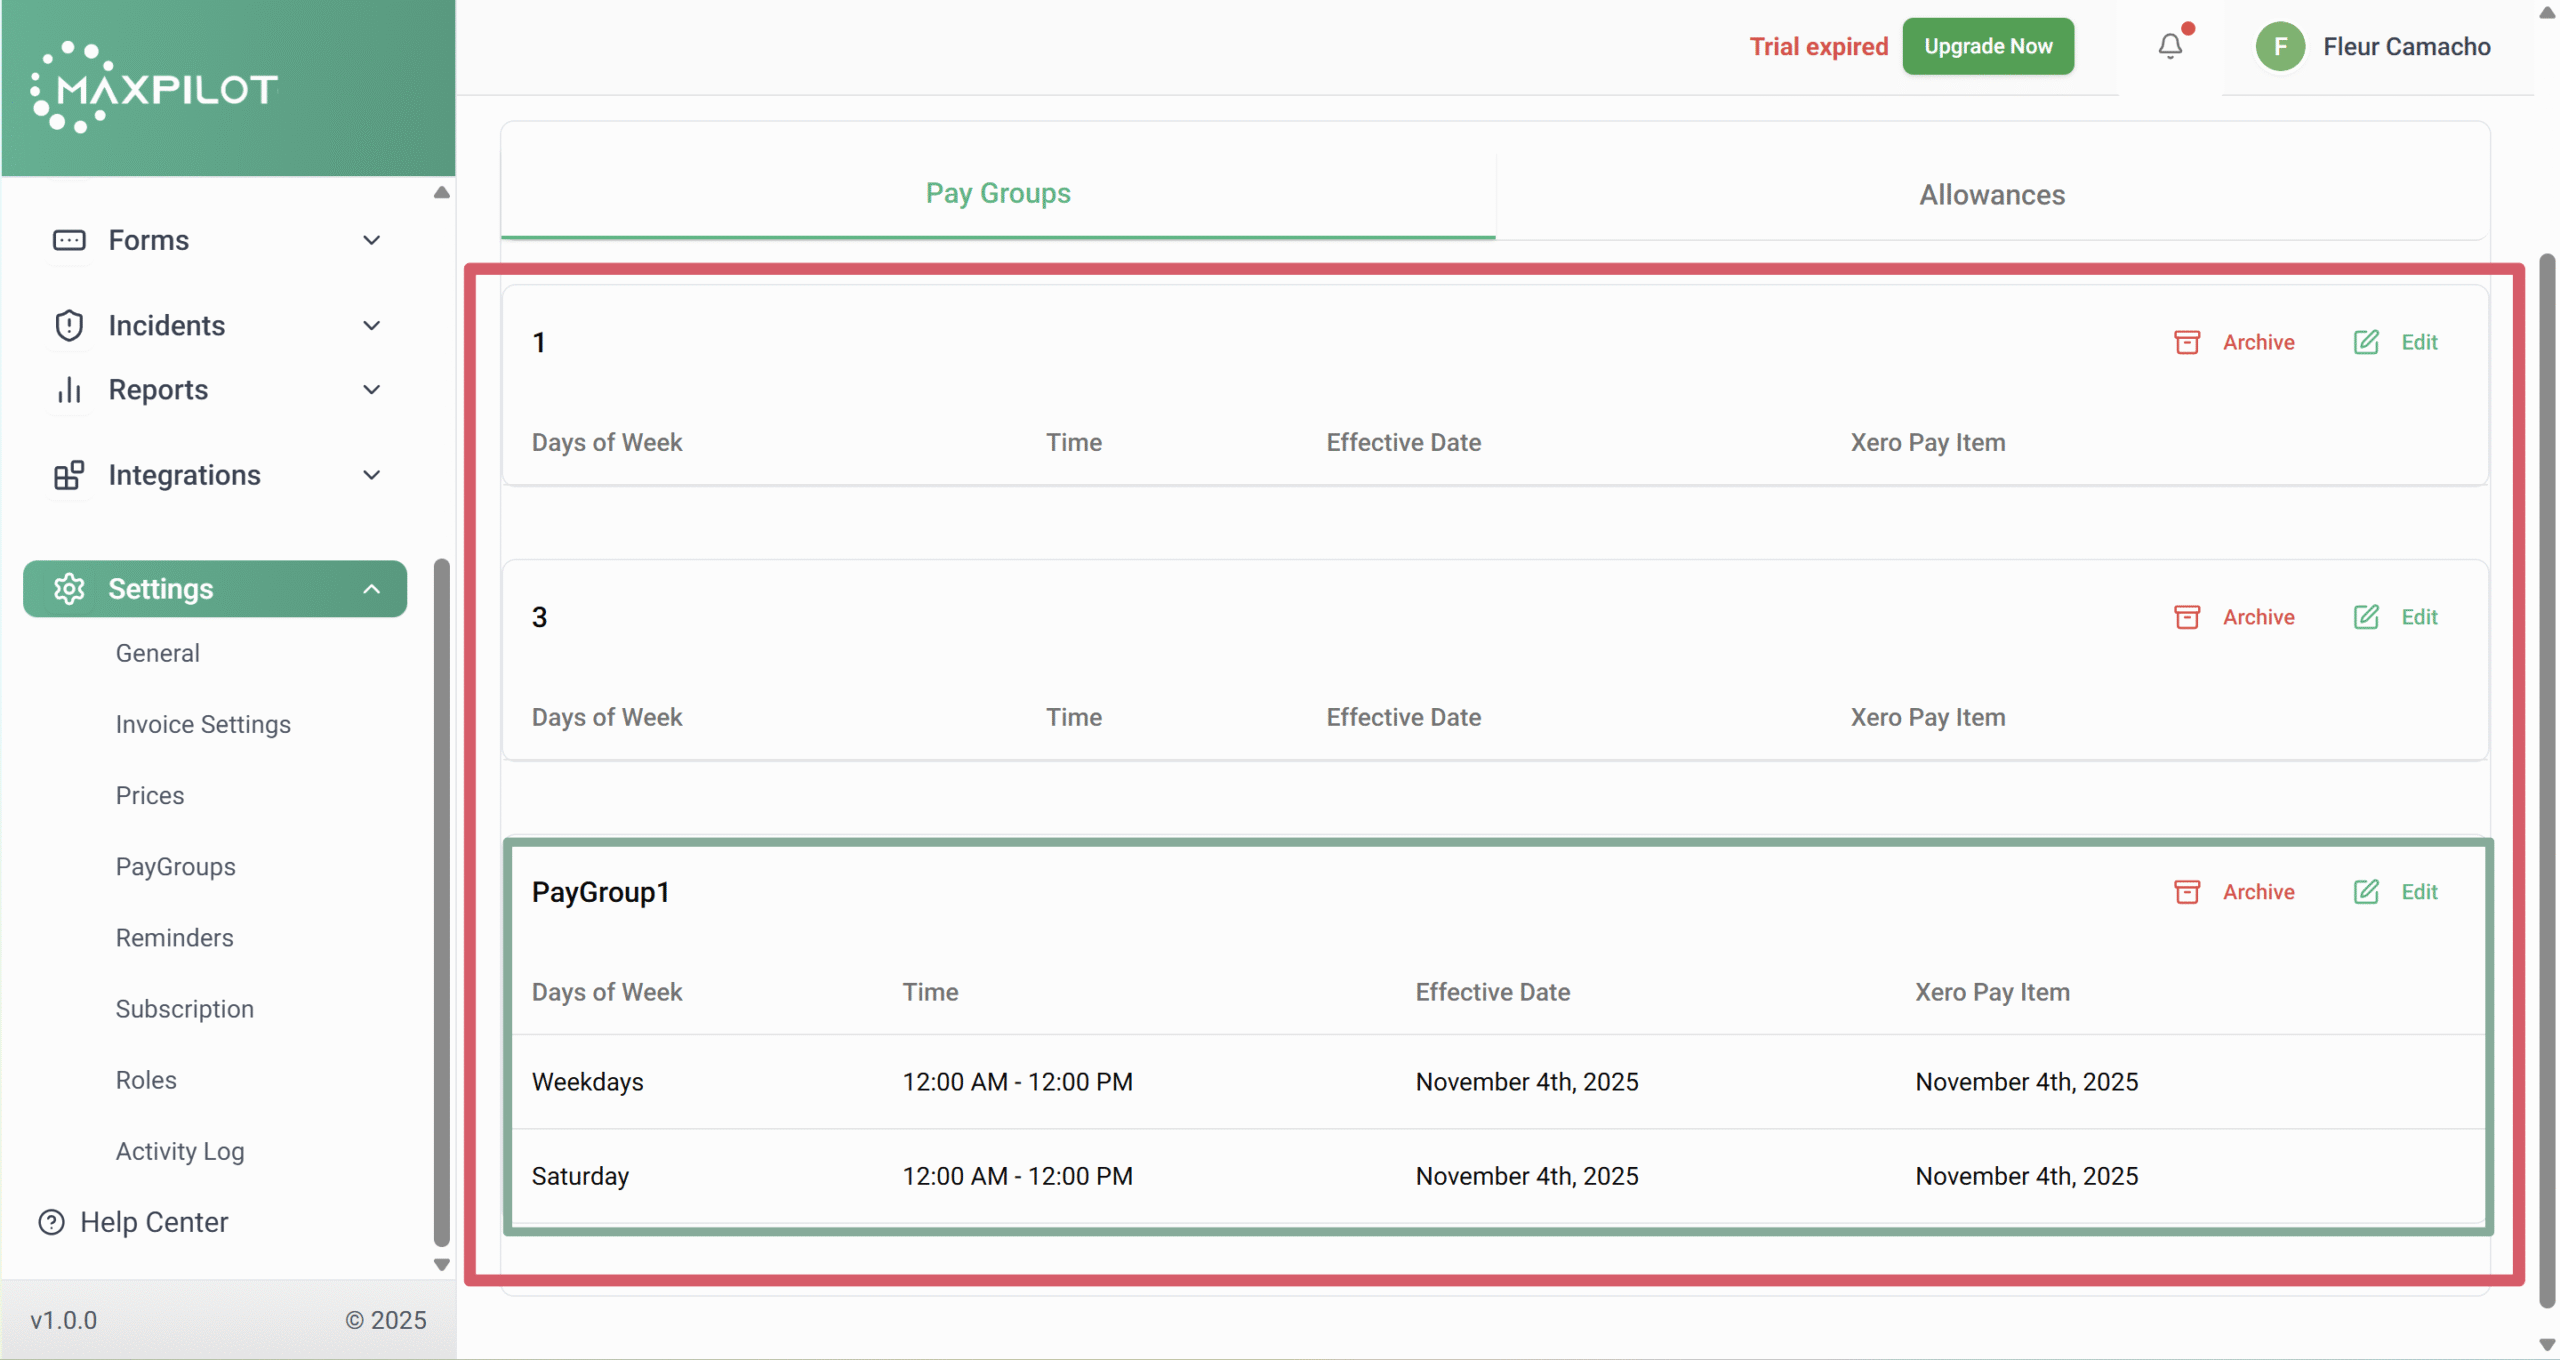Click the edit pencil icon for pay group 3
Viewport: 2560px width, 1360px height.
click(2366, 617)
